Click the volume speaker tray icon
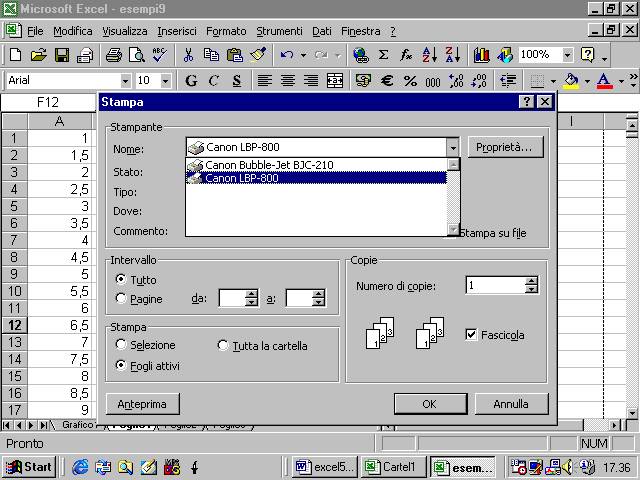 tap(567, 467)
